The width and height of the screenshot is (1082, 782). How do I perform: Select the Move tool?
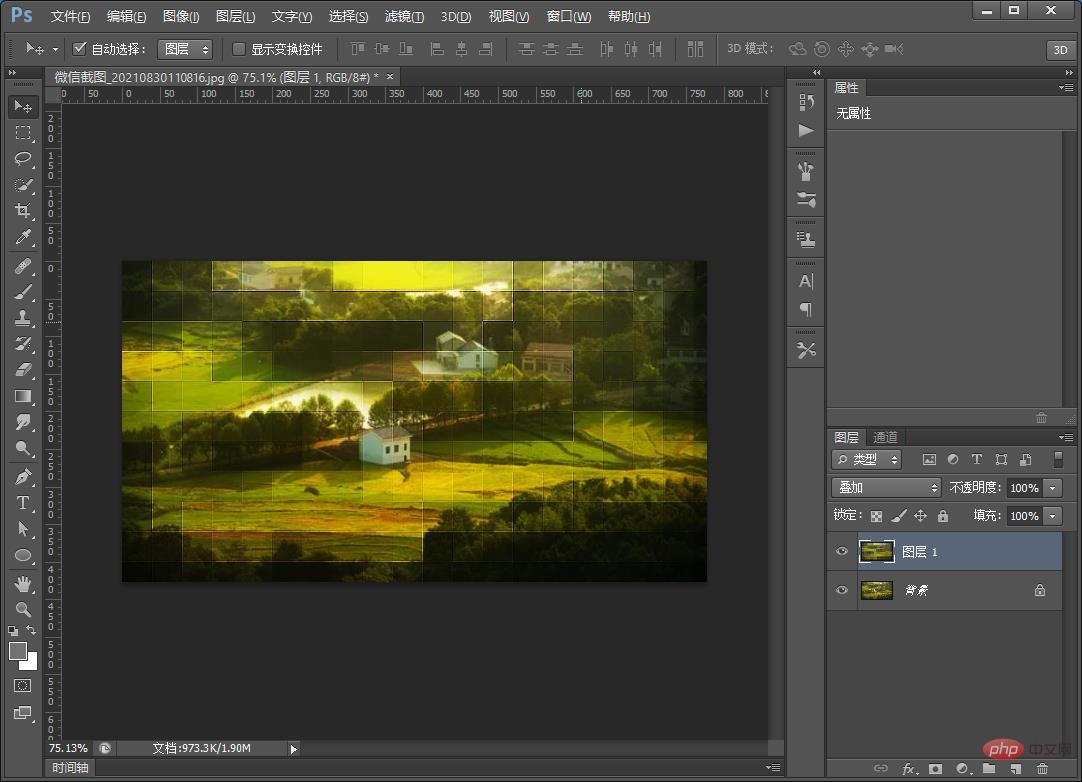pyautogui.click(x=23, y=106)
